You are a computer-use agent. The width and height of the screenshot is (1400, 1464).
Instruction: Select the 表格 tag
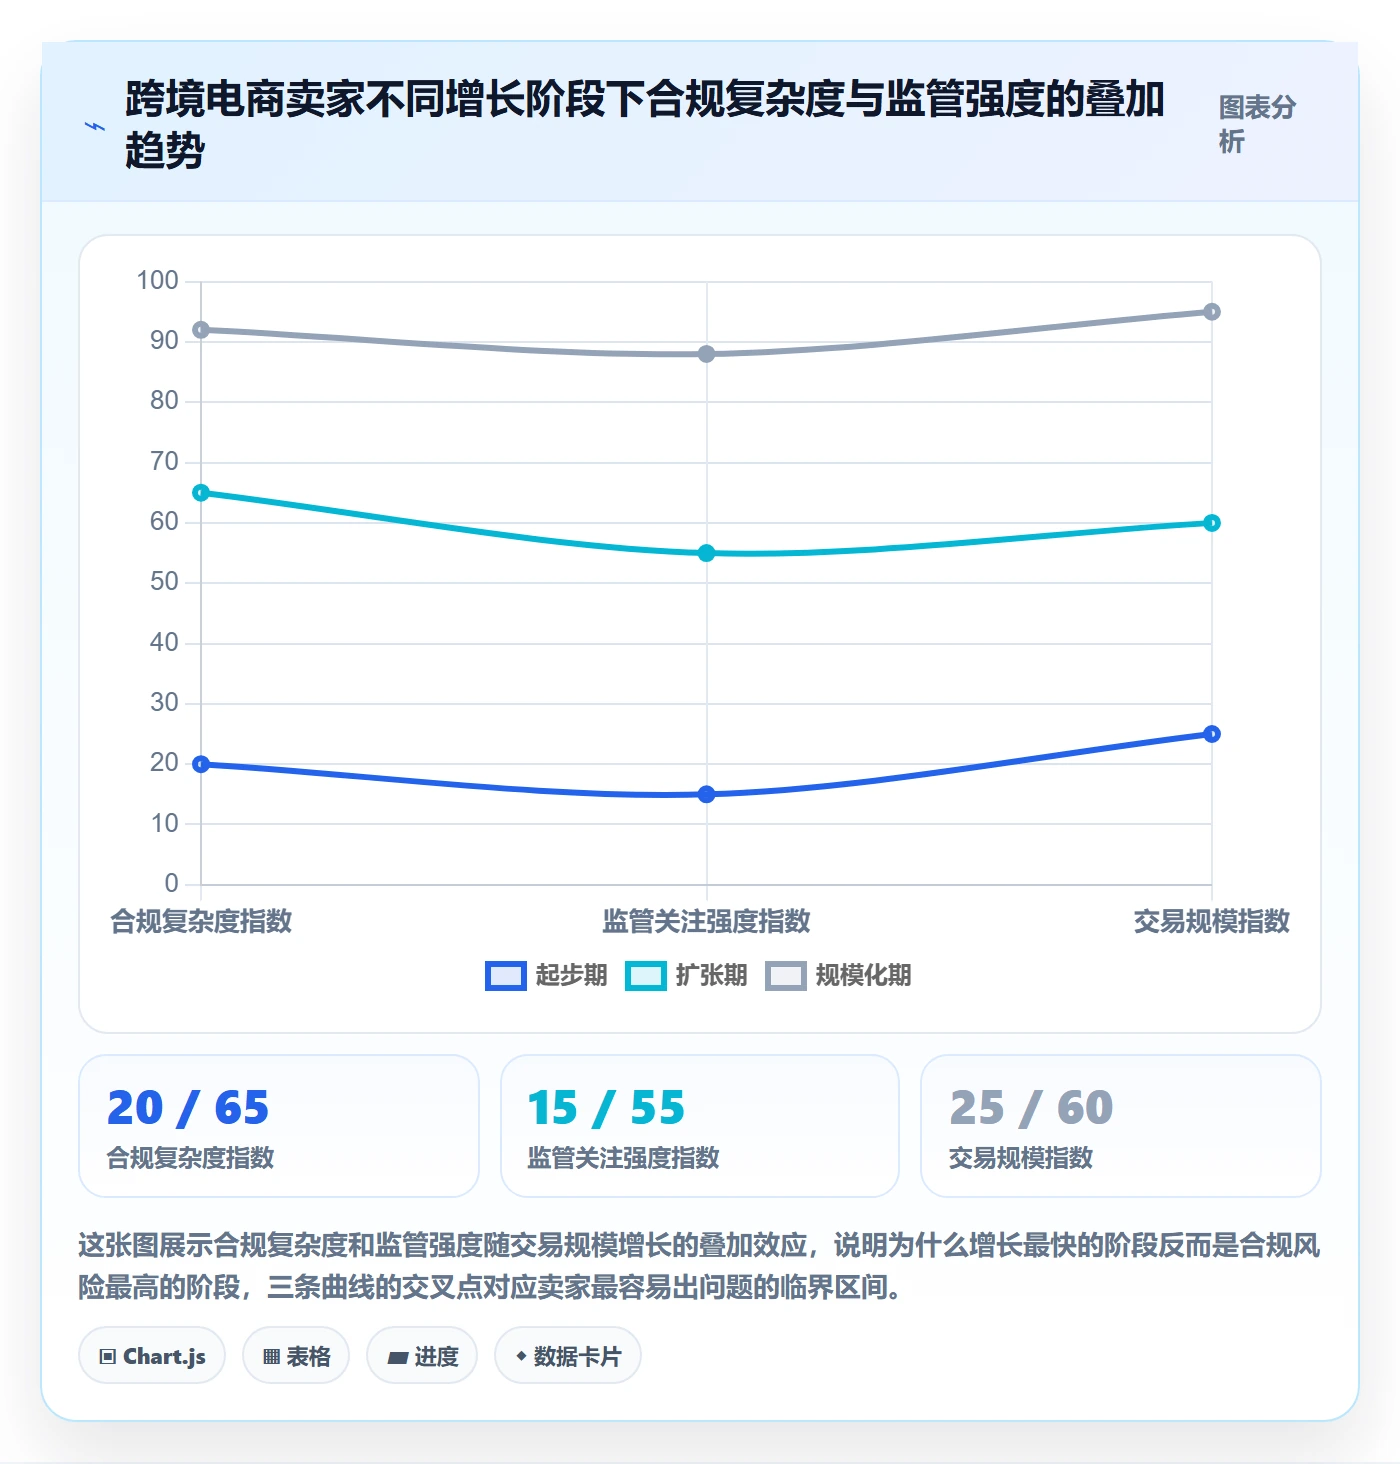296,1356
